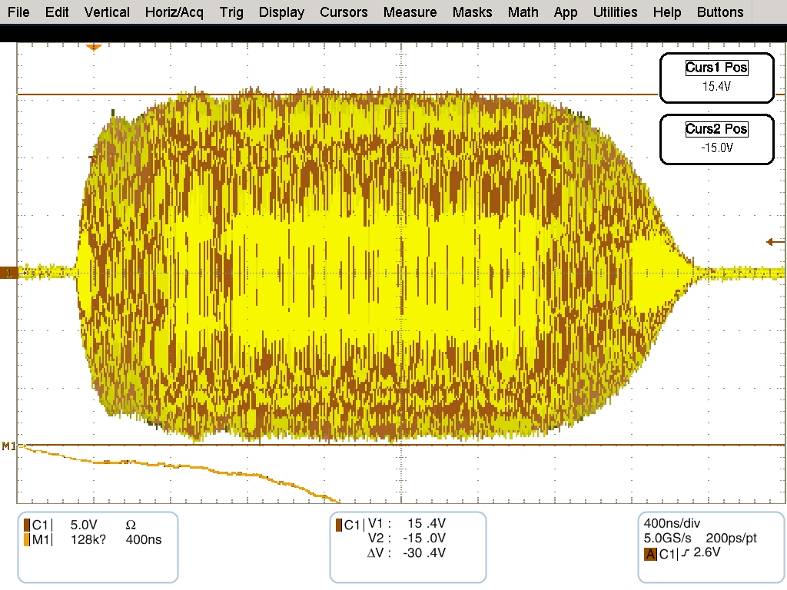The width and height of the screenshot is (787, 590).
Task: Select the channel 1 ground reference marker
Action: (x=8, y=272)
